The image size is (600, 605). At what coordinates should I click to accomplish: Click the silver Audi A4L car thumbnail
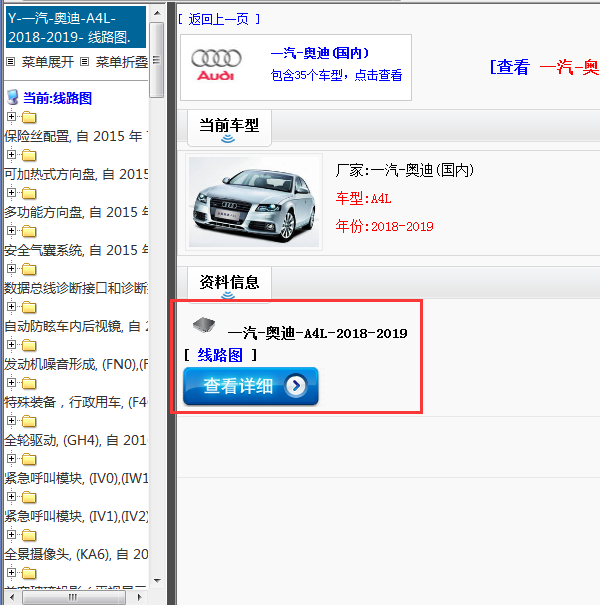pyautogui.click(x=255, y=200)
